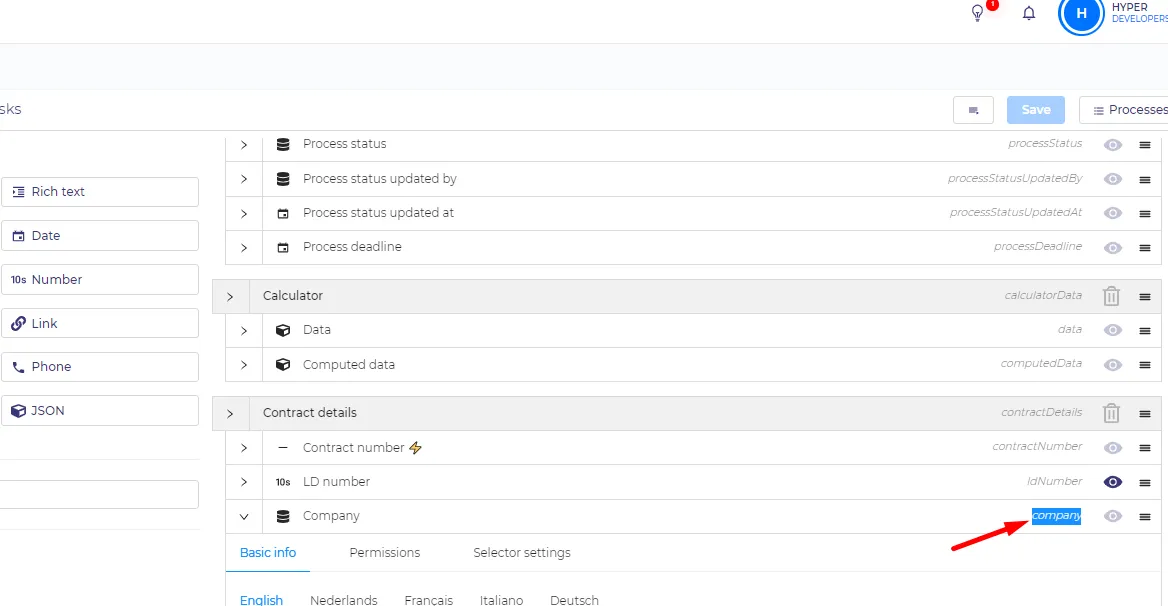Expand the Calculator section
Viewport: 1168px width, 606px height.
(x=230, y=296)
